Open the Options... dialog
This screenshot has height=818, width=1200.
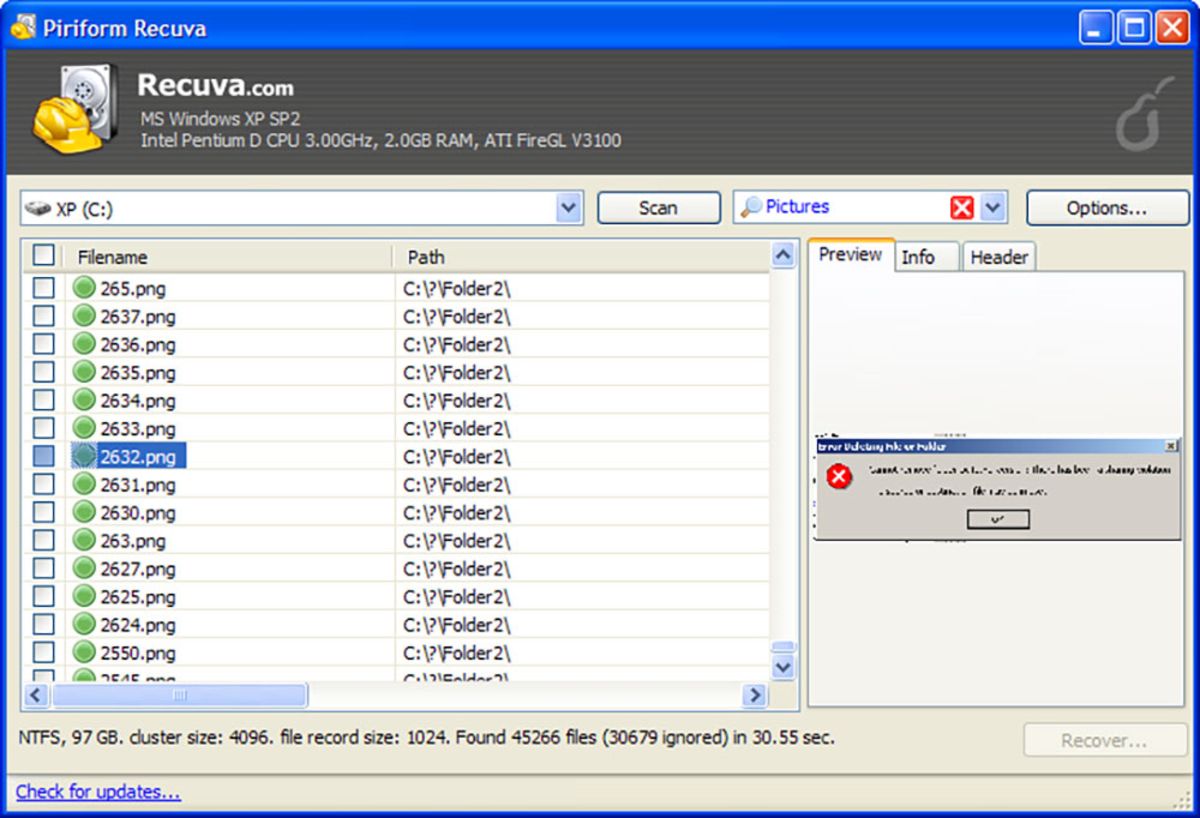tap(1107, 208)
